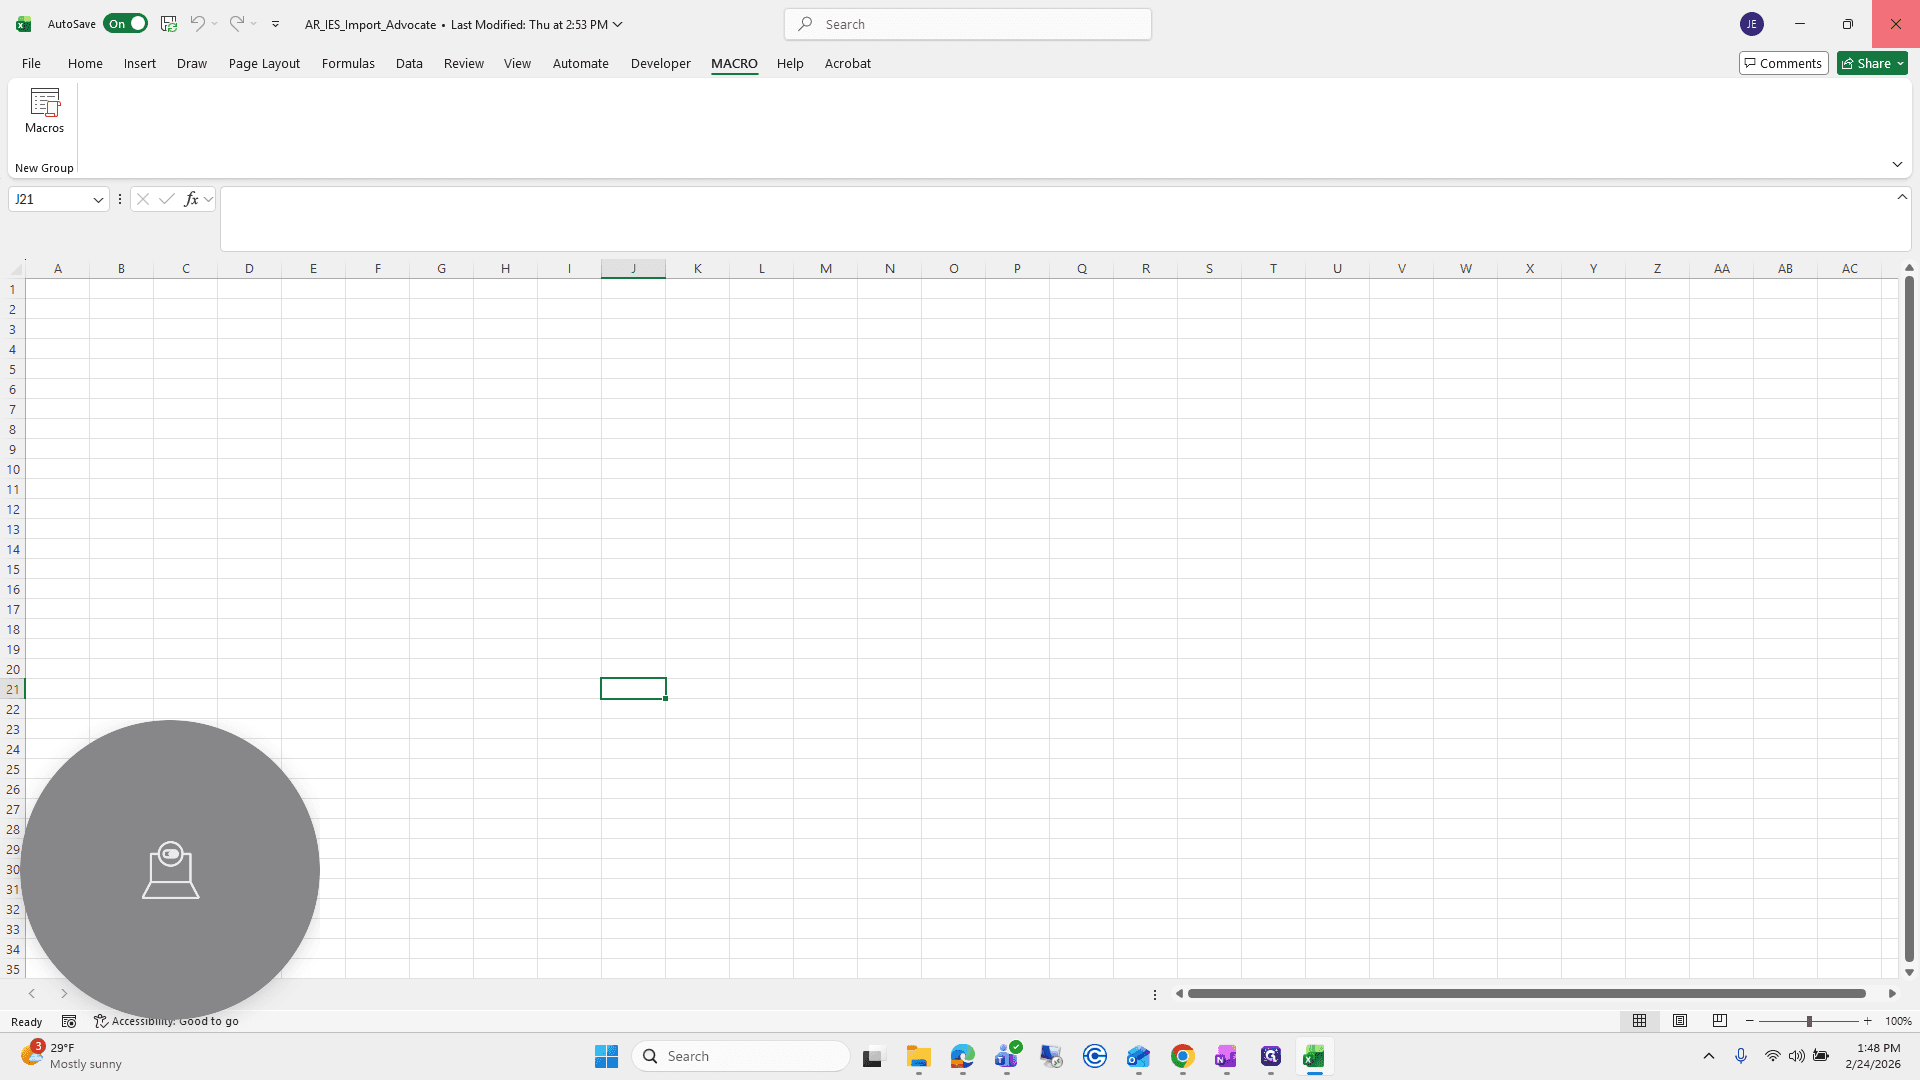Screen dimensions: 1920x1080
Task: Select column K header
Action: (x=697, y=268)
